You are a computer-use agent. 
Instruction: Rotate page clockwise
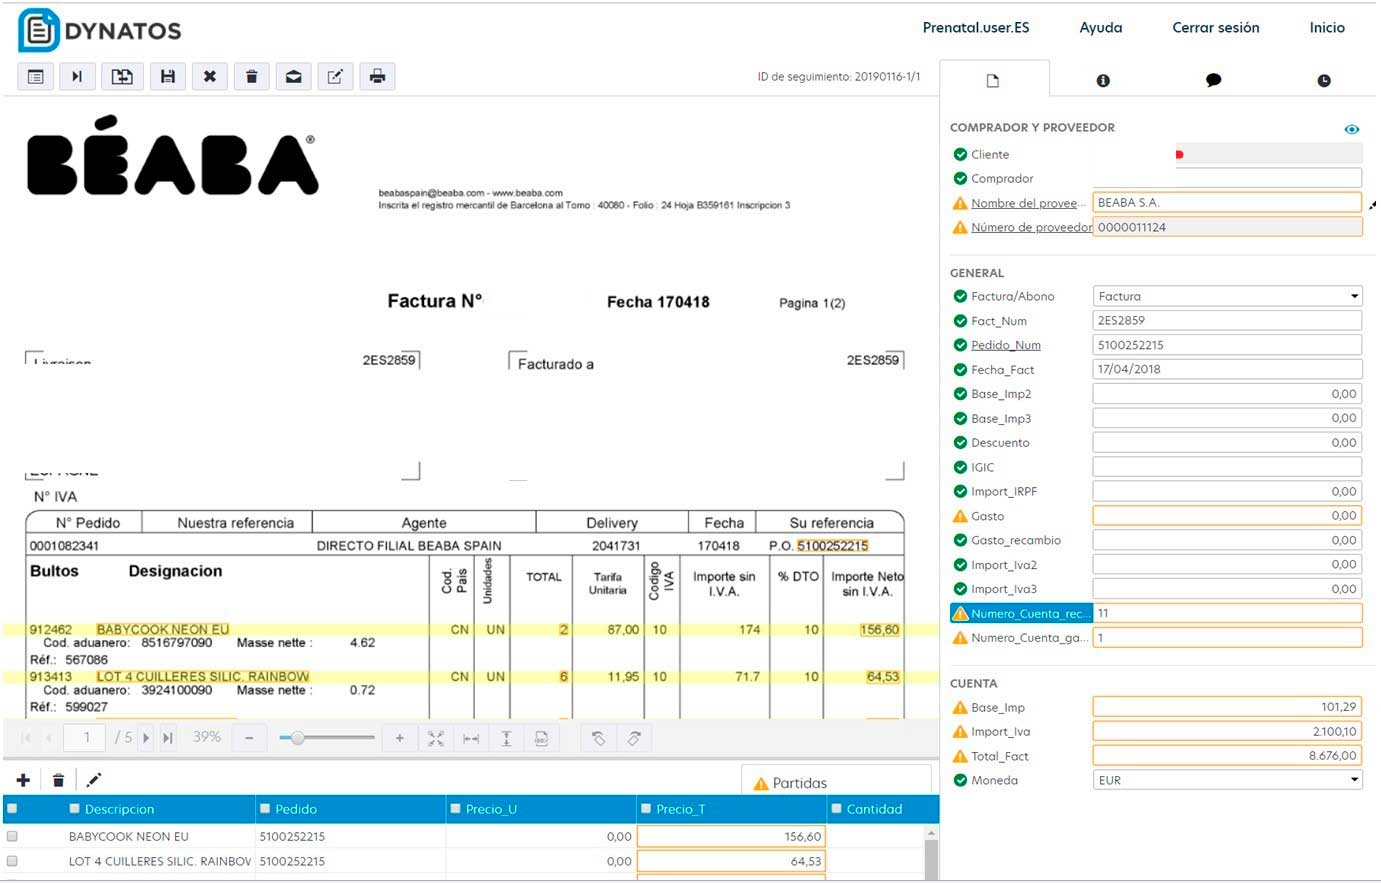634,738
